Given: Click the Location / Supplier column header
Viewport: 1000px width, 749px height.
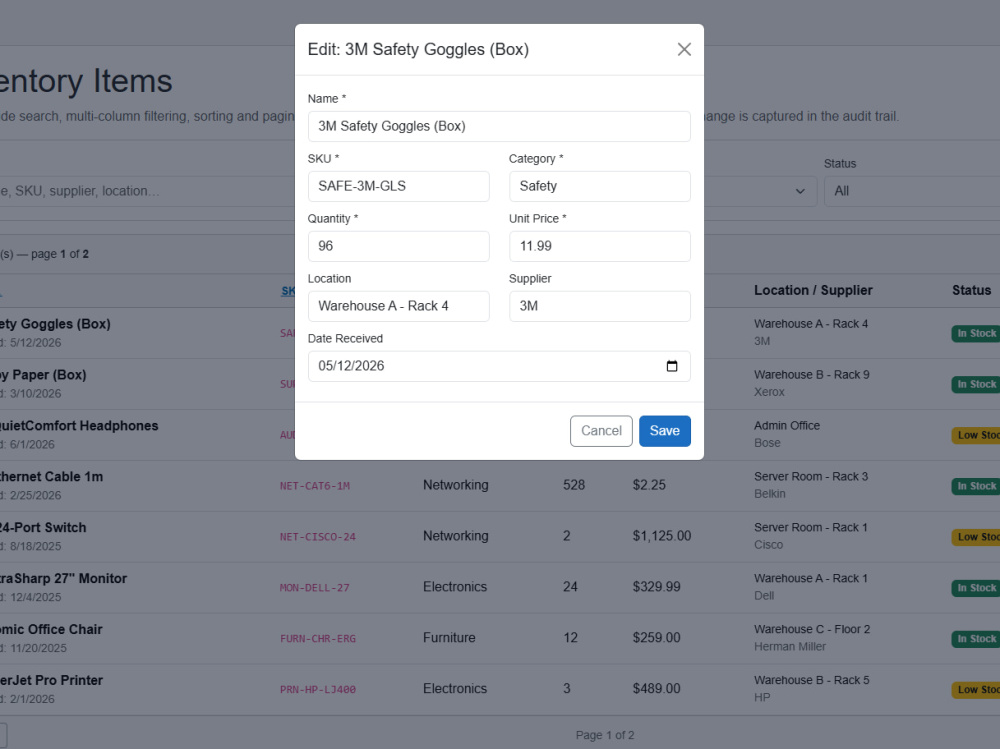Looking at the screenshot, I should tap(813, 290).
